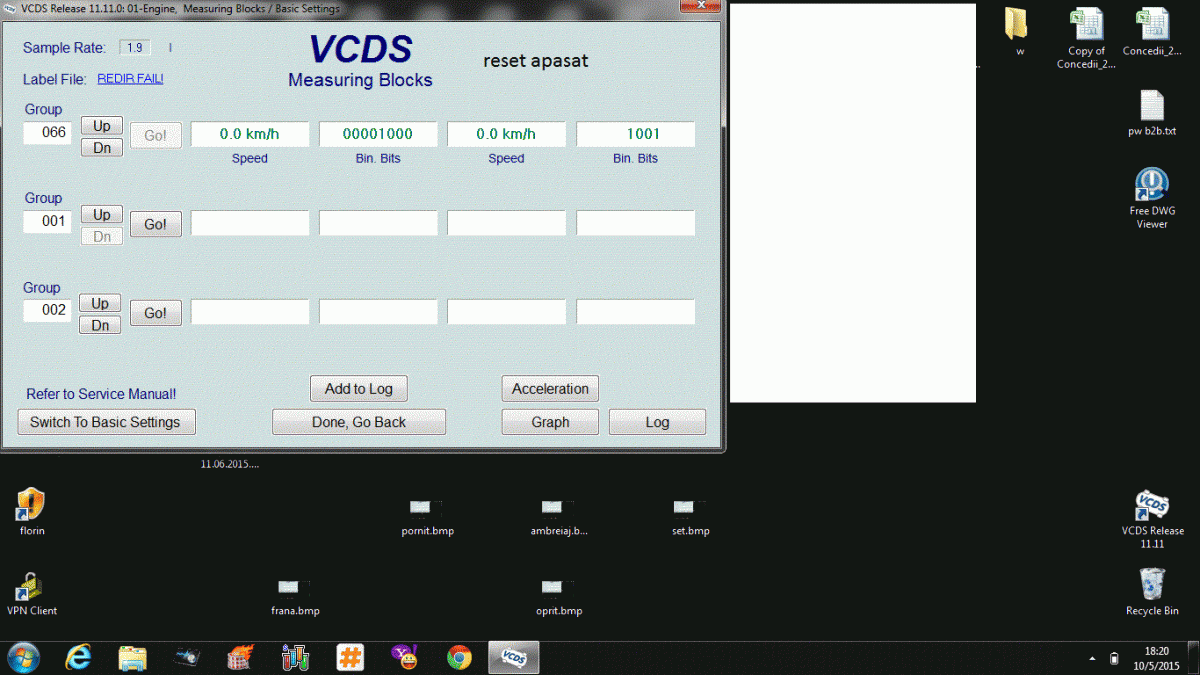Viewport: 1200px width, 675px height.
Task: Open the orange hash icon app on the taskbar
Action: click(x=350, y=657)
